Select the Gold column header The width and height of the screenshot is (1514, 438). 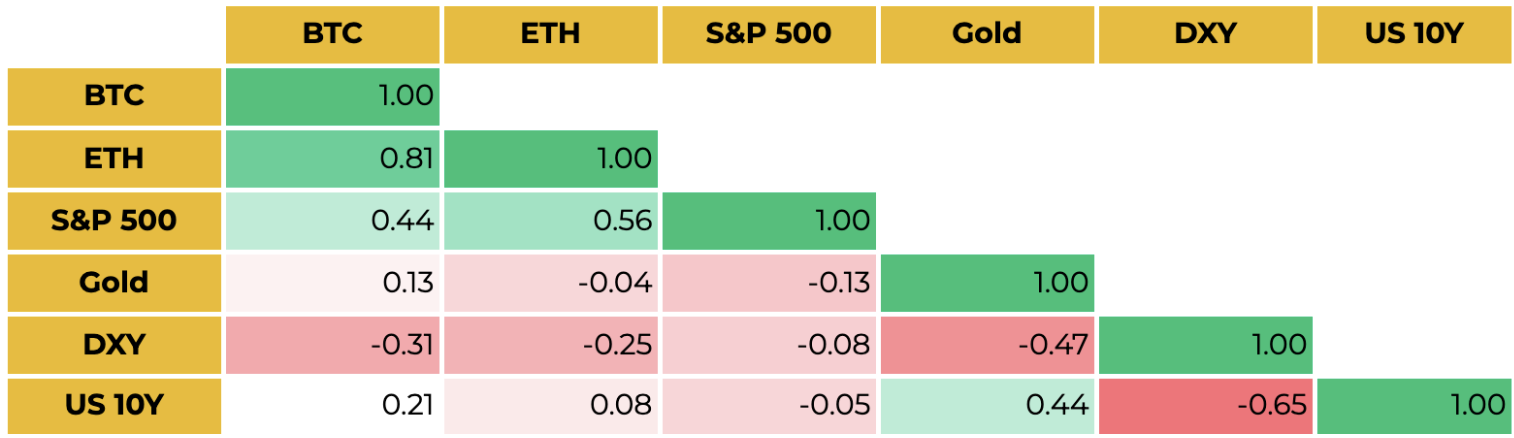pos(986,34)
